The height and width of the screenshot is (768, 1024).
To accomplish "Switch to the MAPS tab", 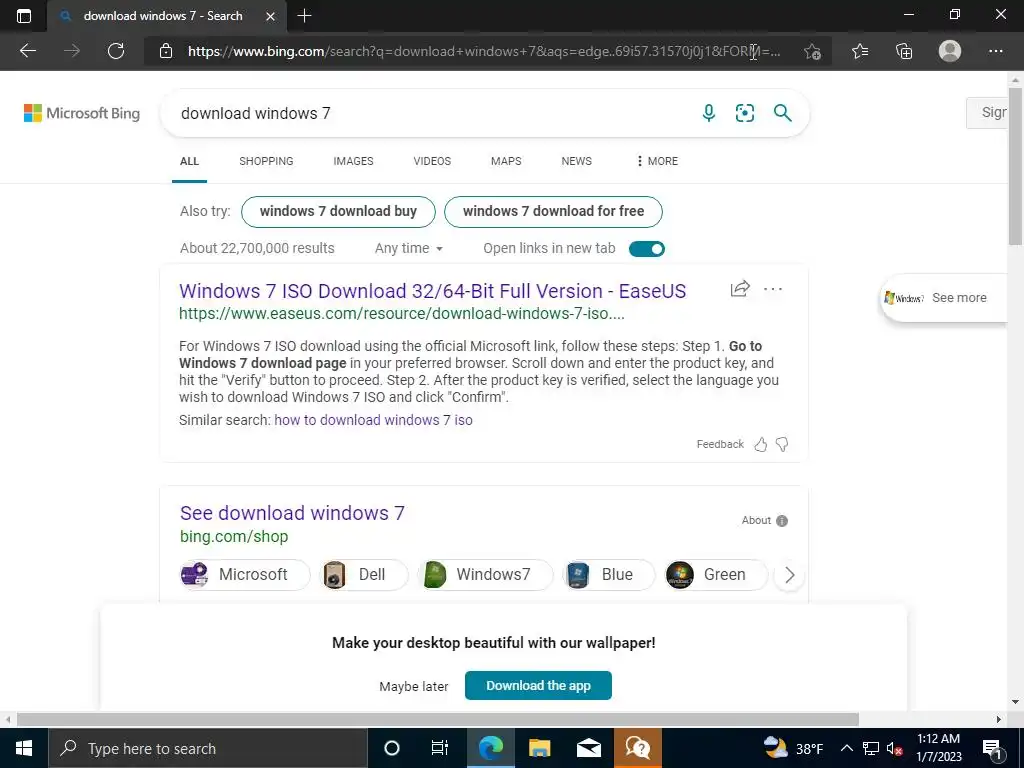I will tap(506, 161).
